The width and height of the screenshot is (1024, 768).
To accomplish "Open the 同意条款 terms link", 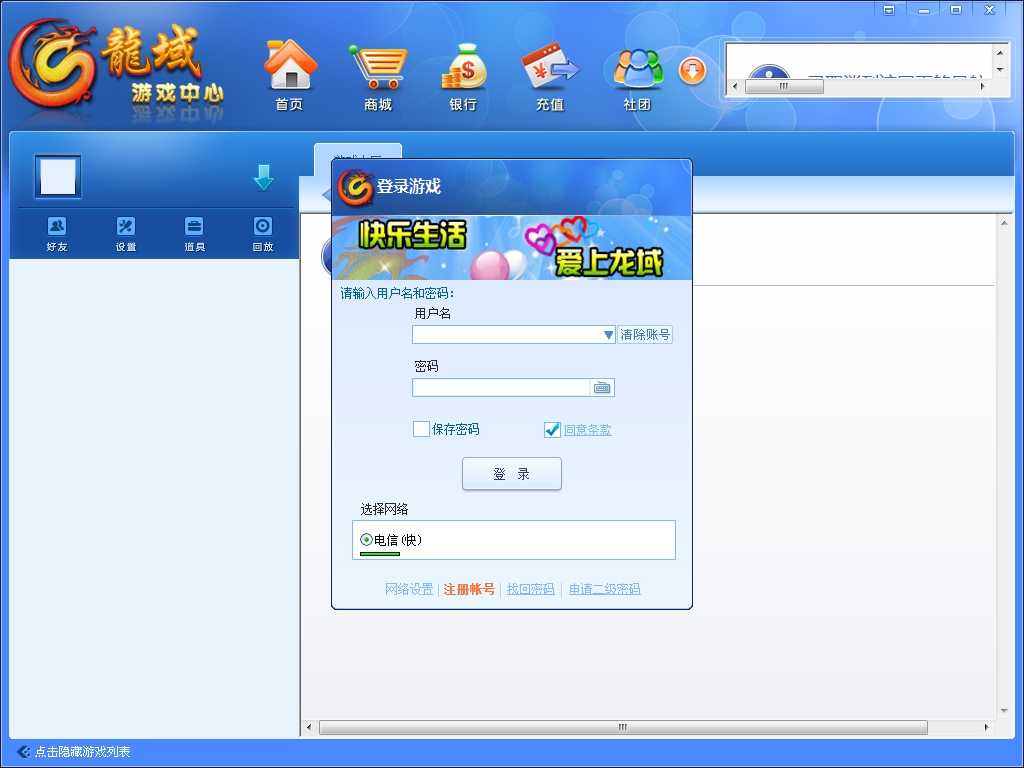I will click(x=588, y=430).
